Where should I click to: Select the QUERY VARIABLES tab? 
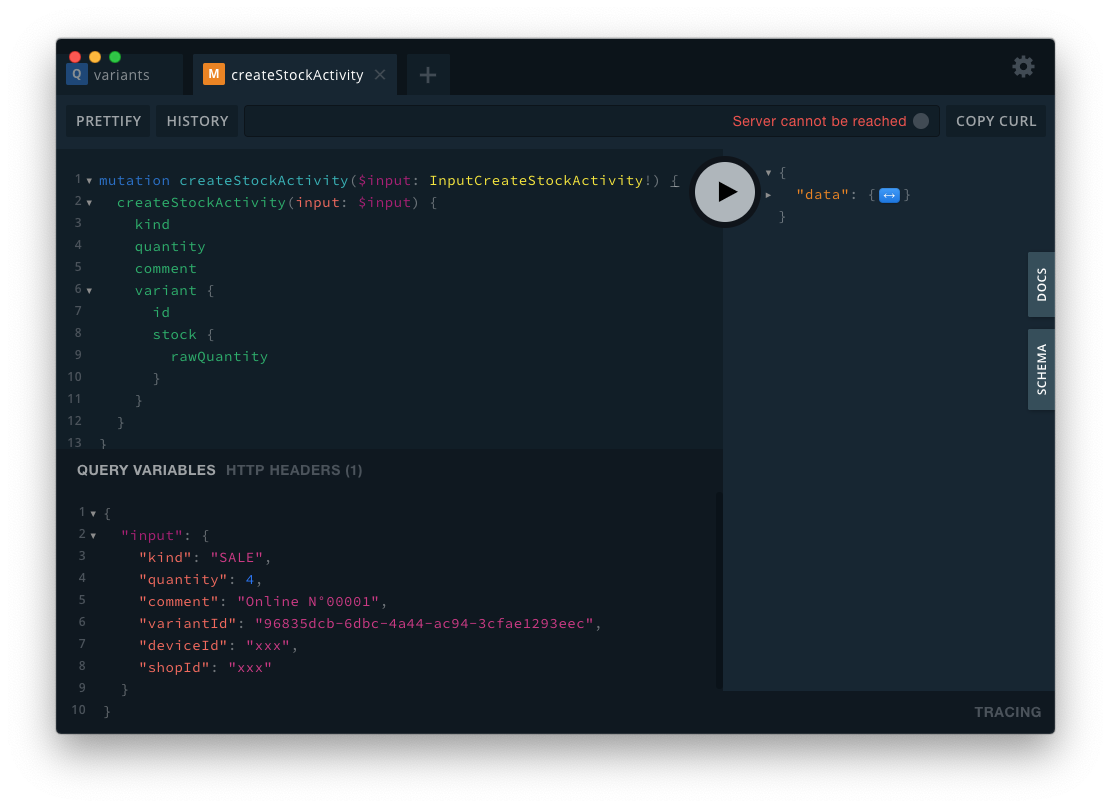pos(146,470)
